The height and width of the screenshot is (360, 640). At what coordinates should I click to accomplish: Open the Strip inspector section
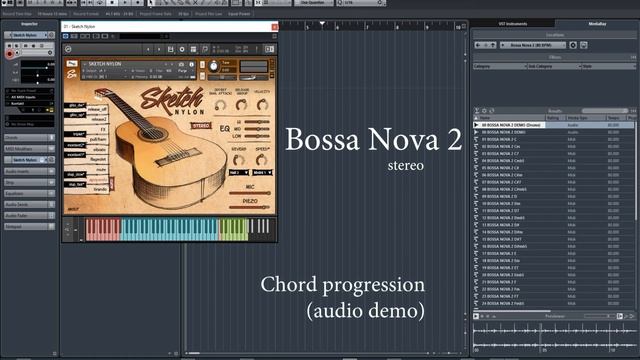(29, 182)
